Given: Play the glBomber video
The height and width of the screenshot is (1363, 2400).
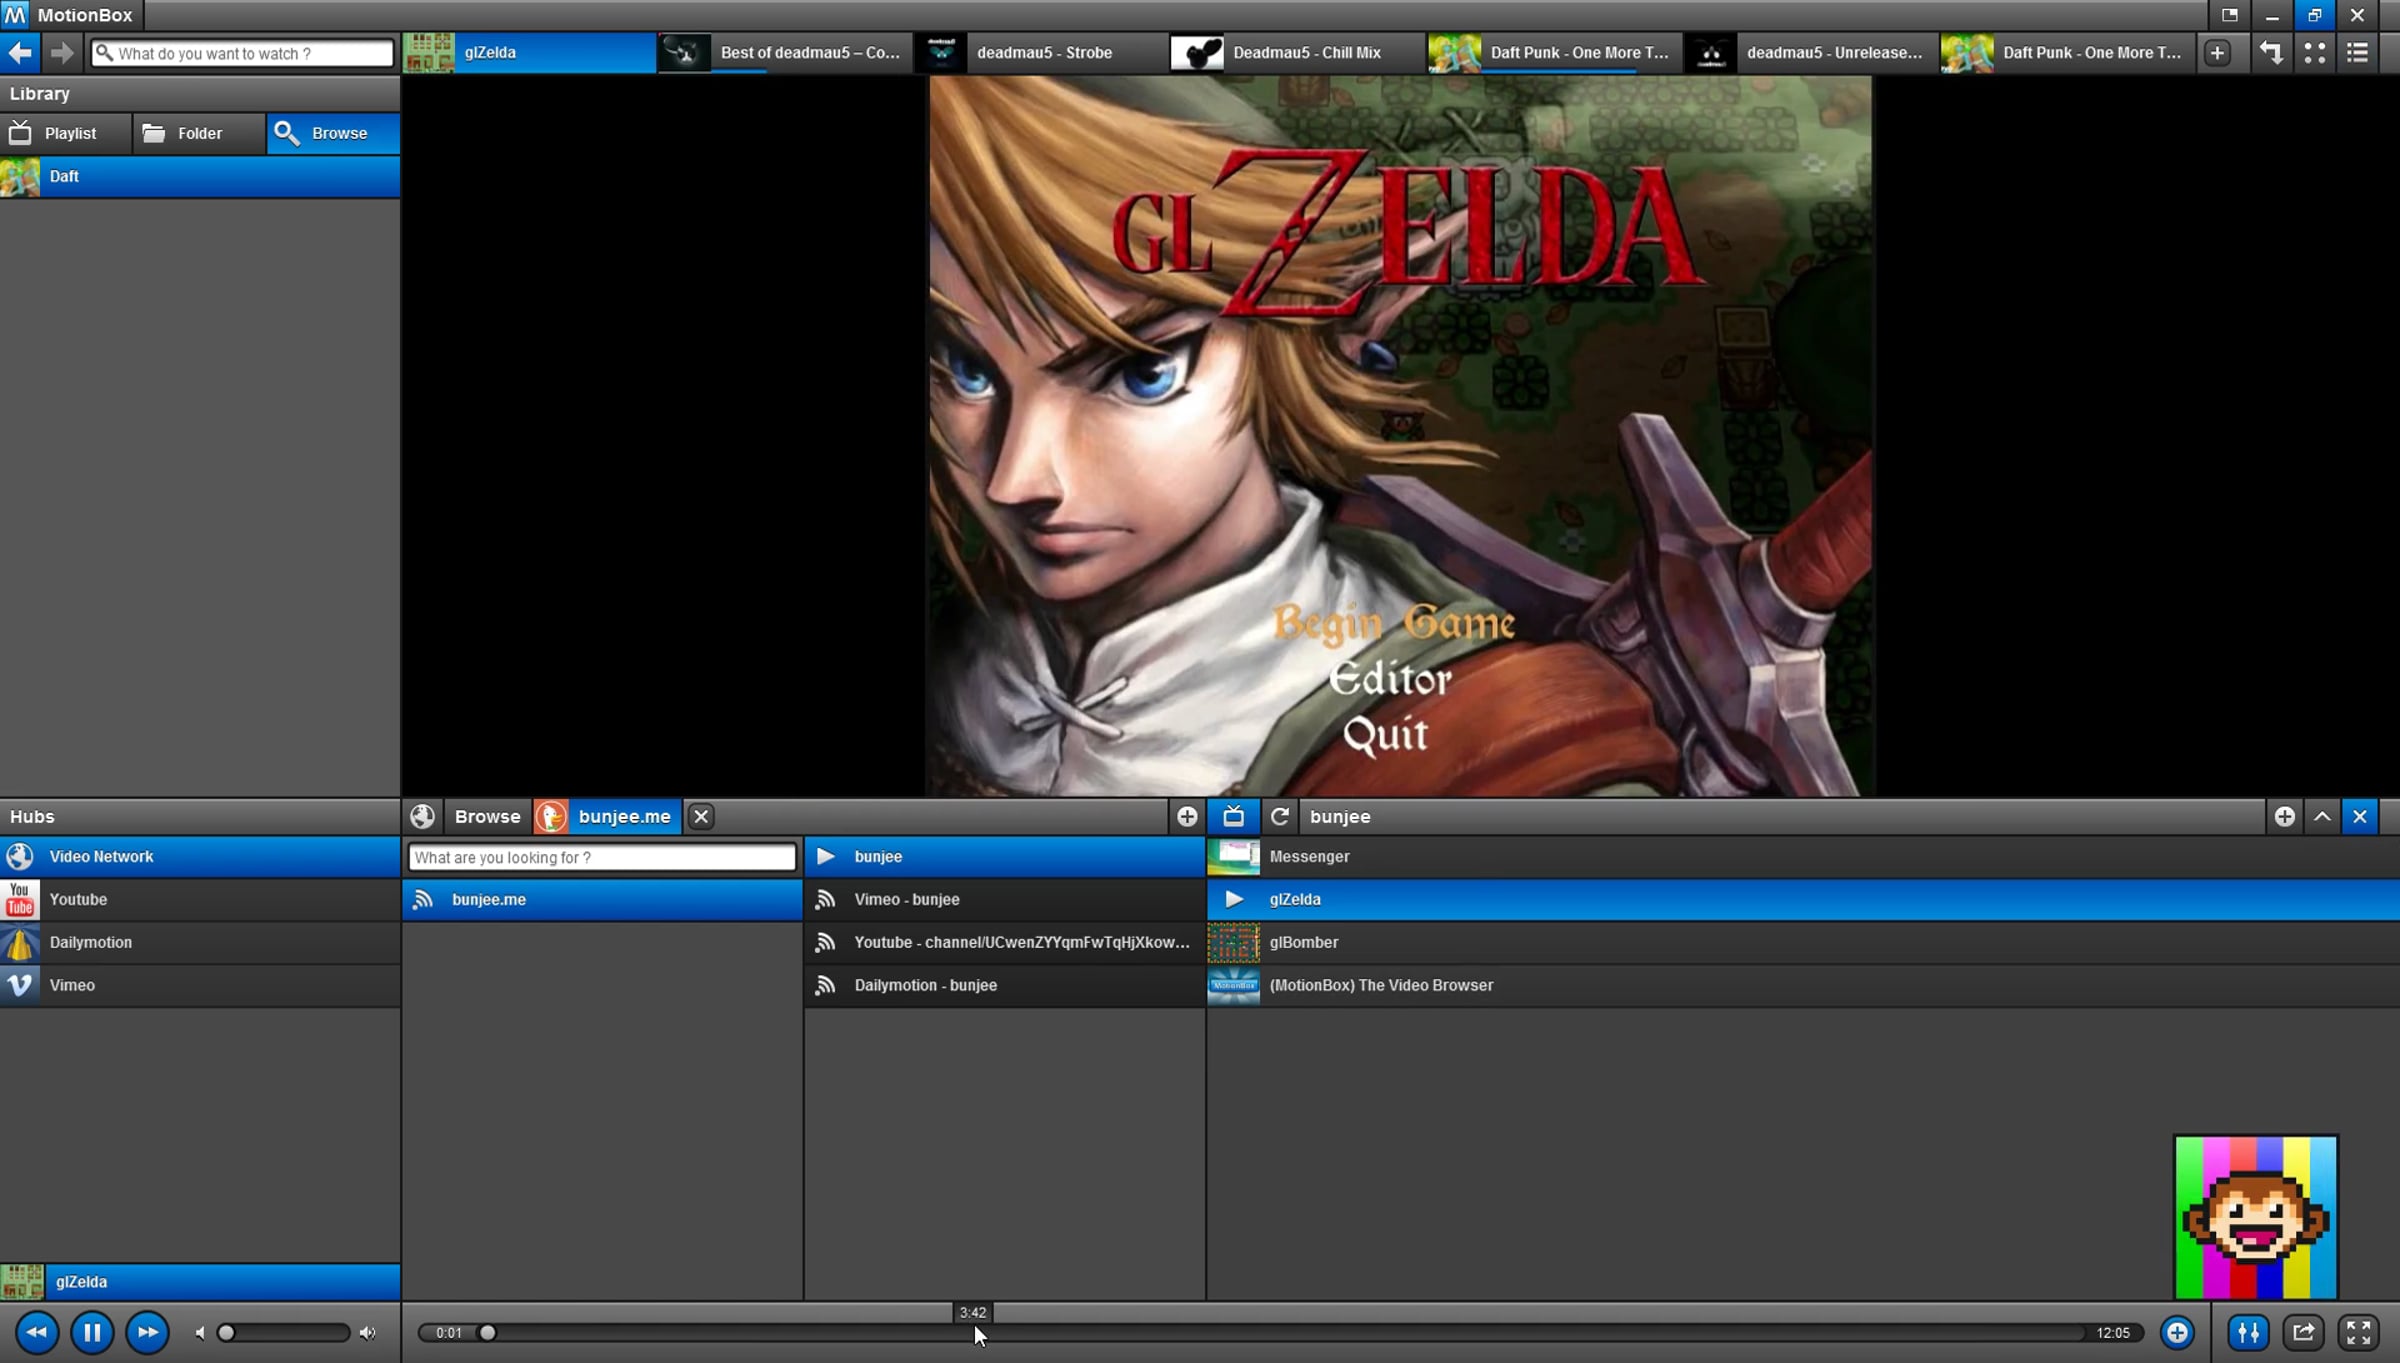Looking at the screenshot, I should coord(1303,942).
